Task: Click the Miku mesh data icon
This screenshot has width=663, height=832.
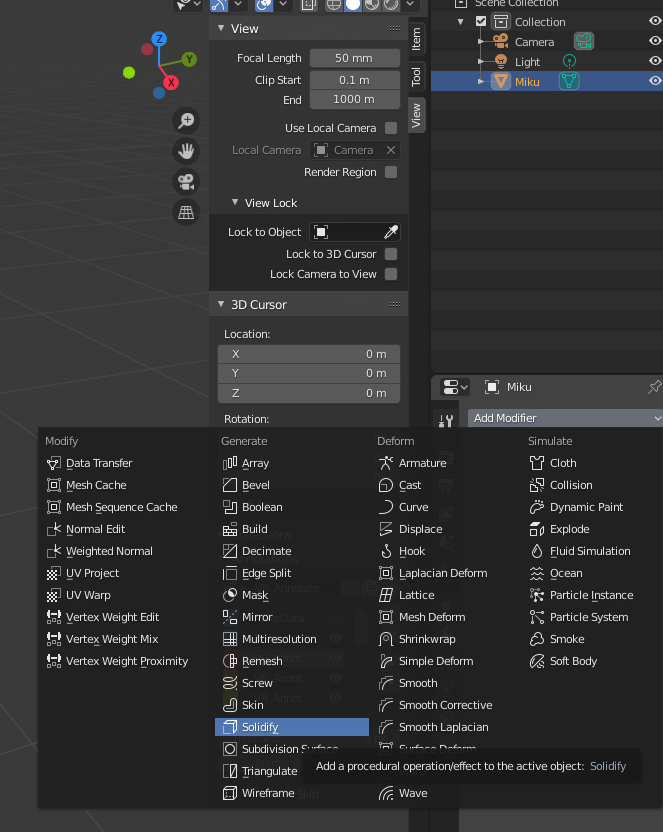Action: coord(569,81)
